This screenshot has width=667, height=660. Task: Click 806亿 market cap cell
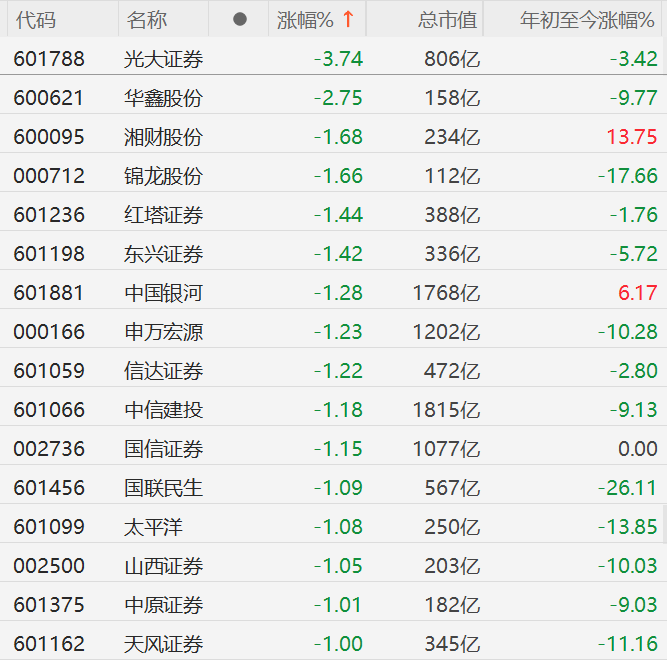pyautogui.click(x=453, y=59)
